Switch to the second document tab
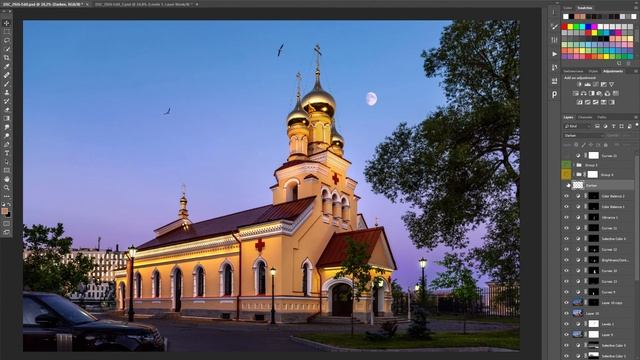Image resolution: width=640 pixels, height=360 pixels. tap(144, 4)
